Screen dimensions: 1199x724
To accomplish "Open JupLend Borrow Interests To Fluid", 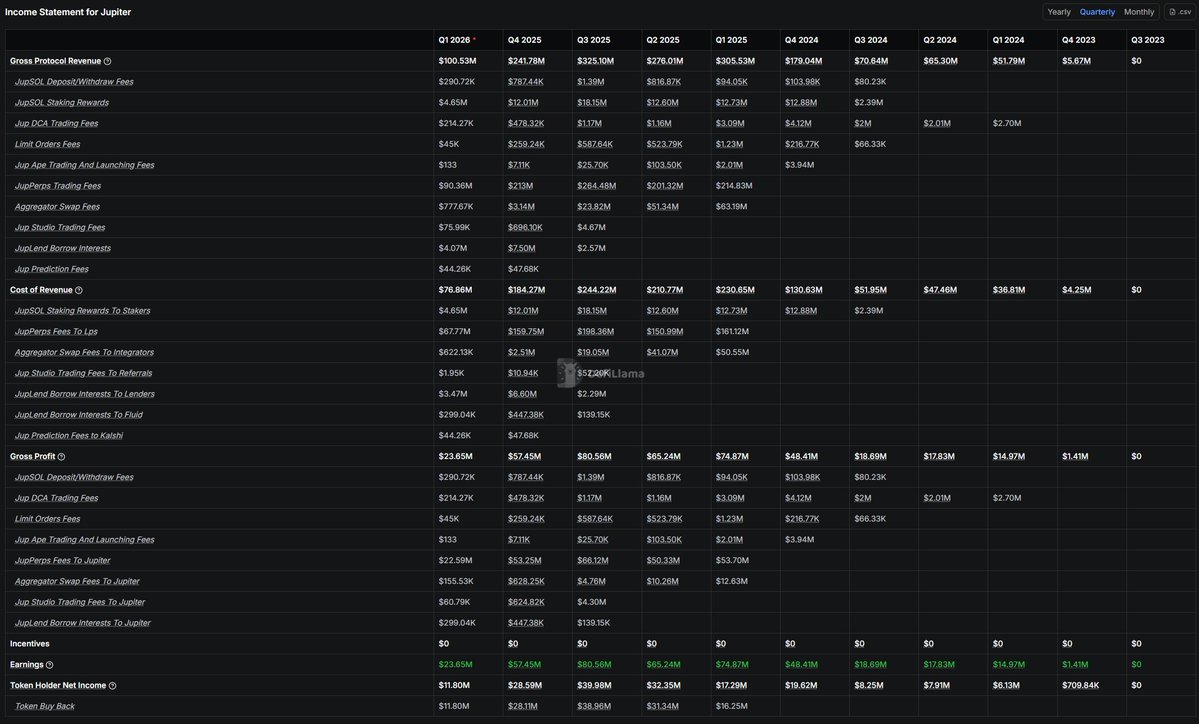I will 78,415.
